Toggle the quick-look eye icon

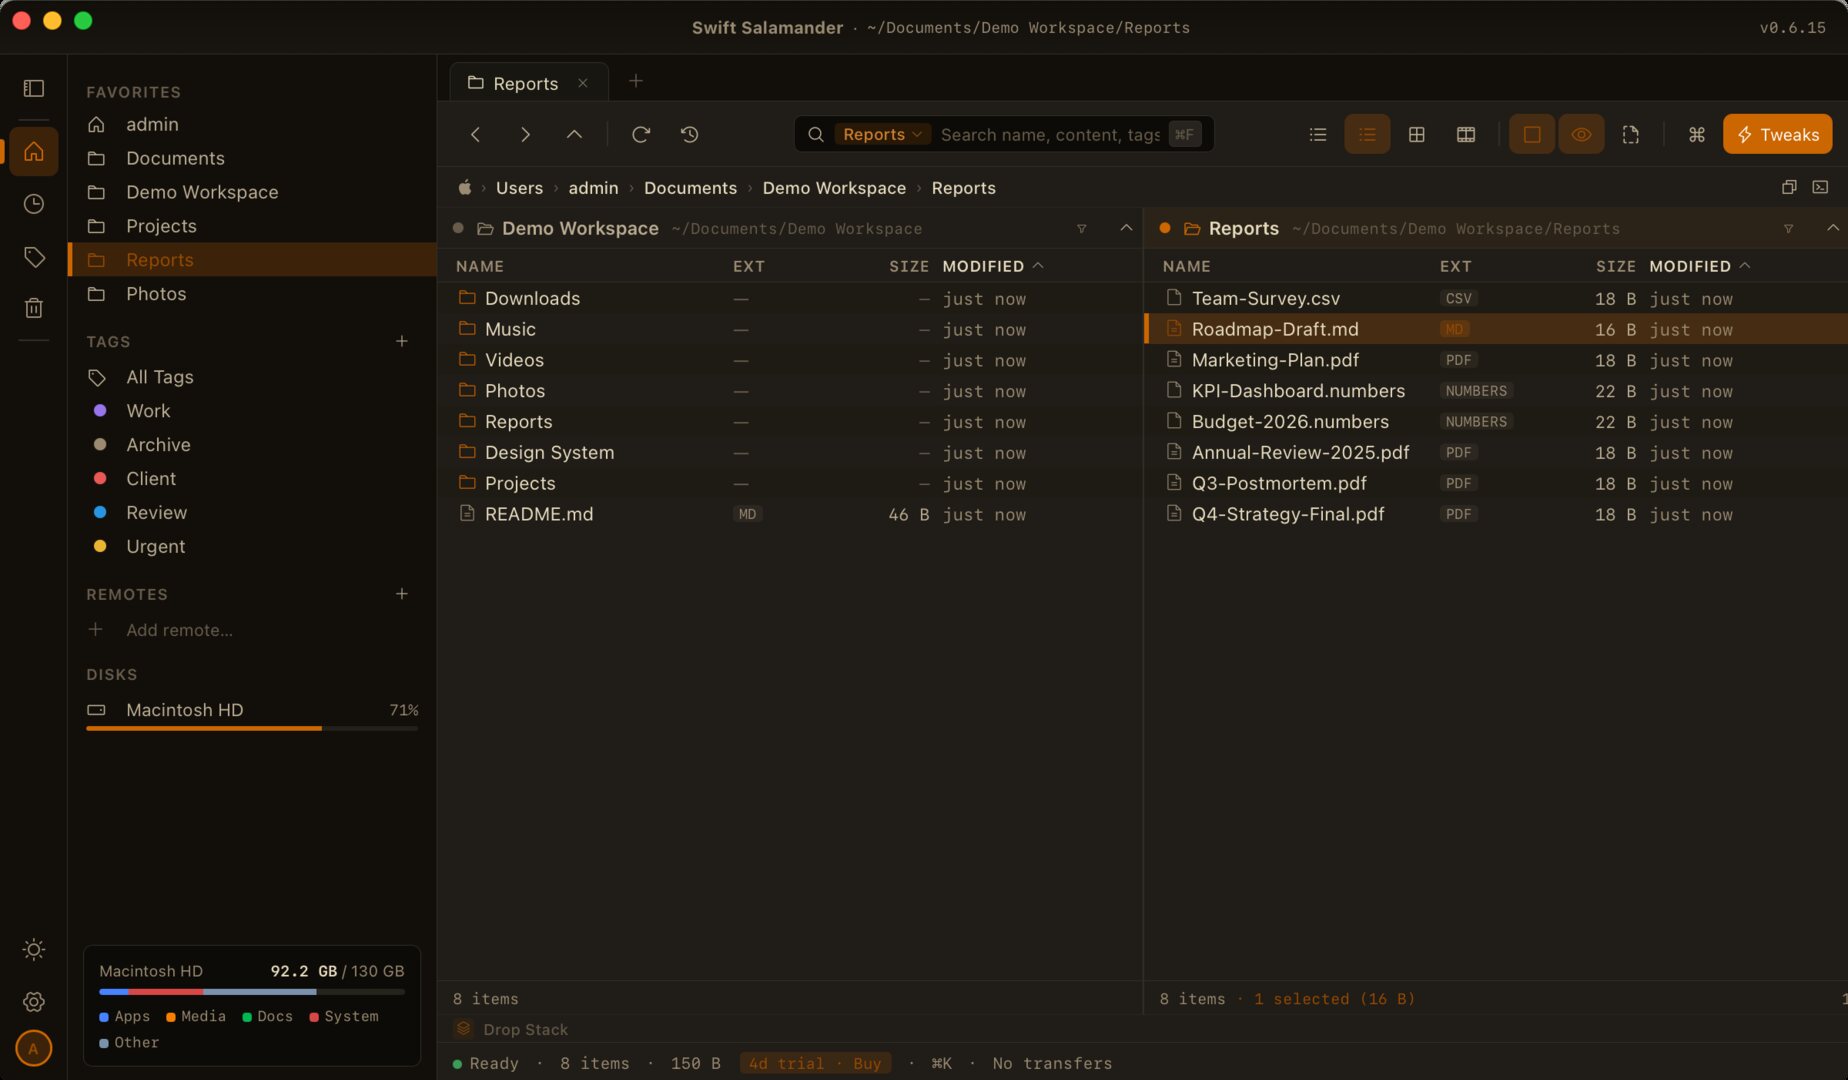point(1581,134)
